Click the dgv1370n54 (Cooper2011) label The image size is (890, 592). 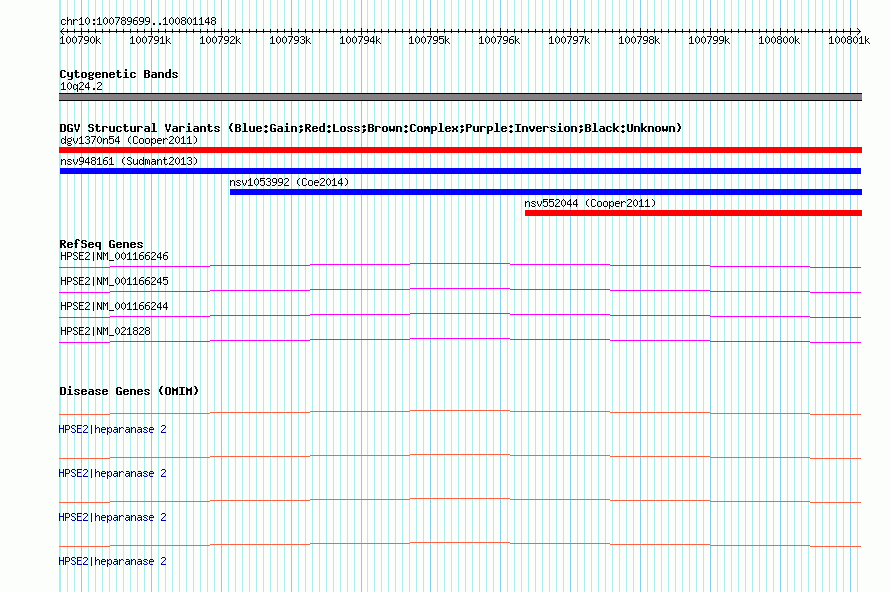point(129,140)
